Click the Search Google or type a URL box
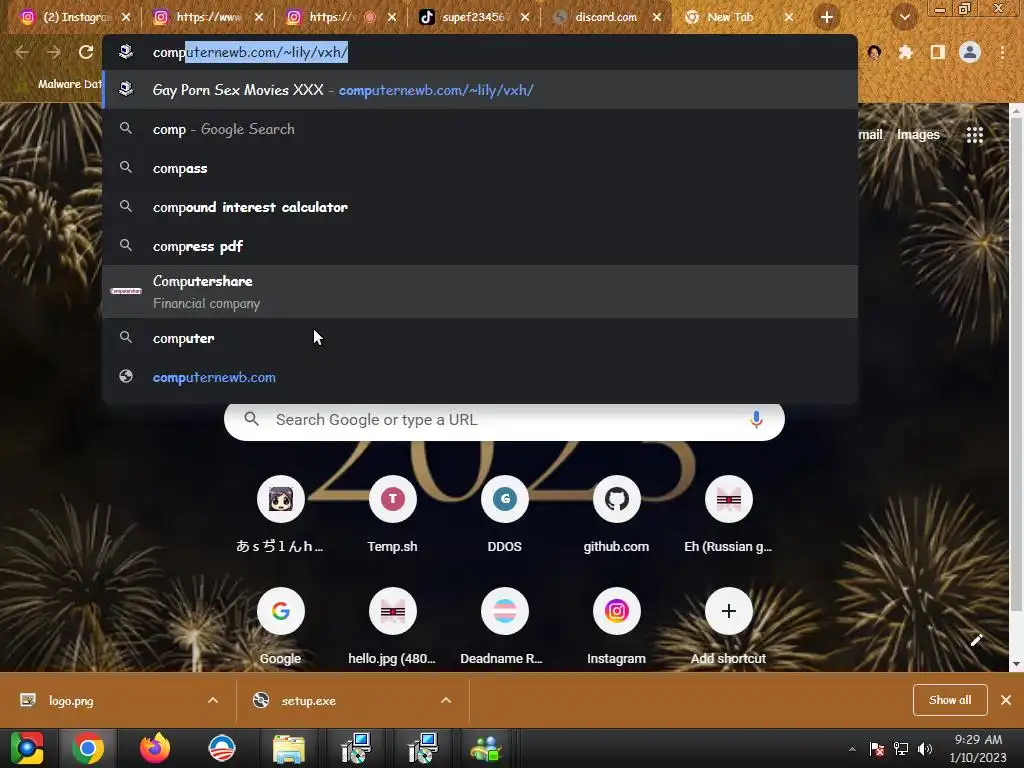 (x=504, y=419)
